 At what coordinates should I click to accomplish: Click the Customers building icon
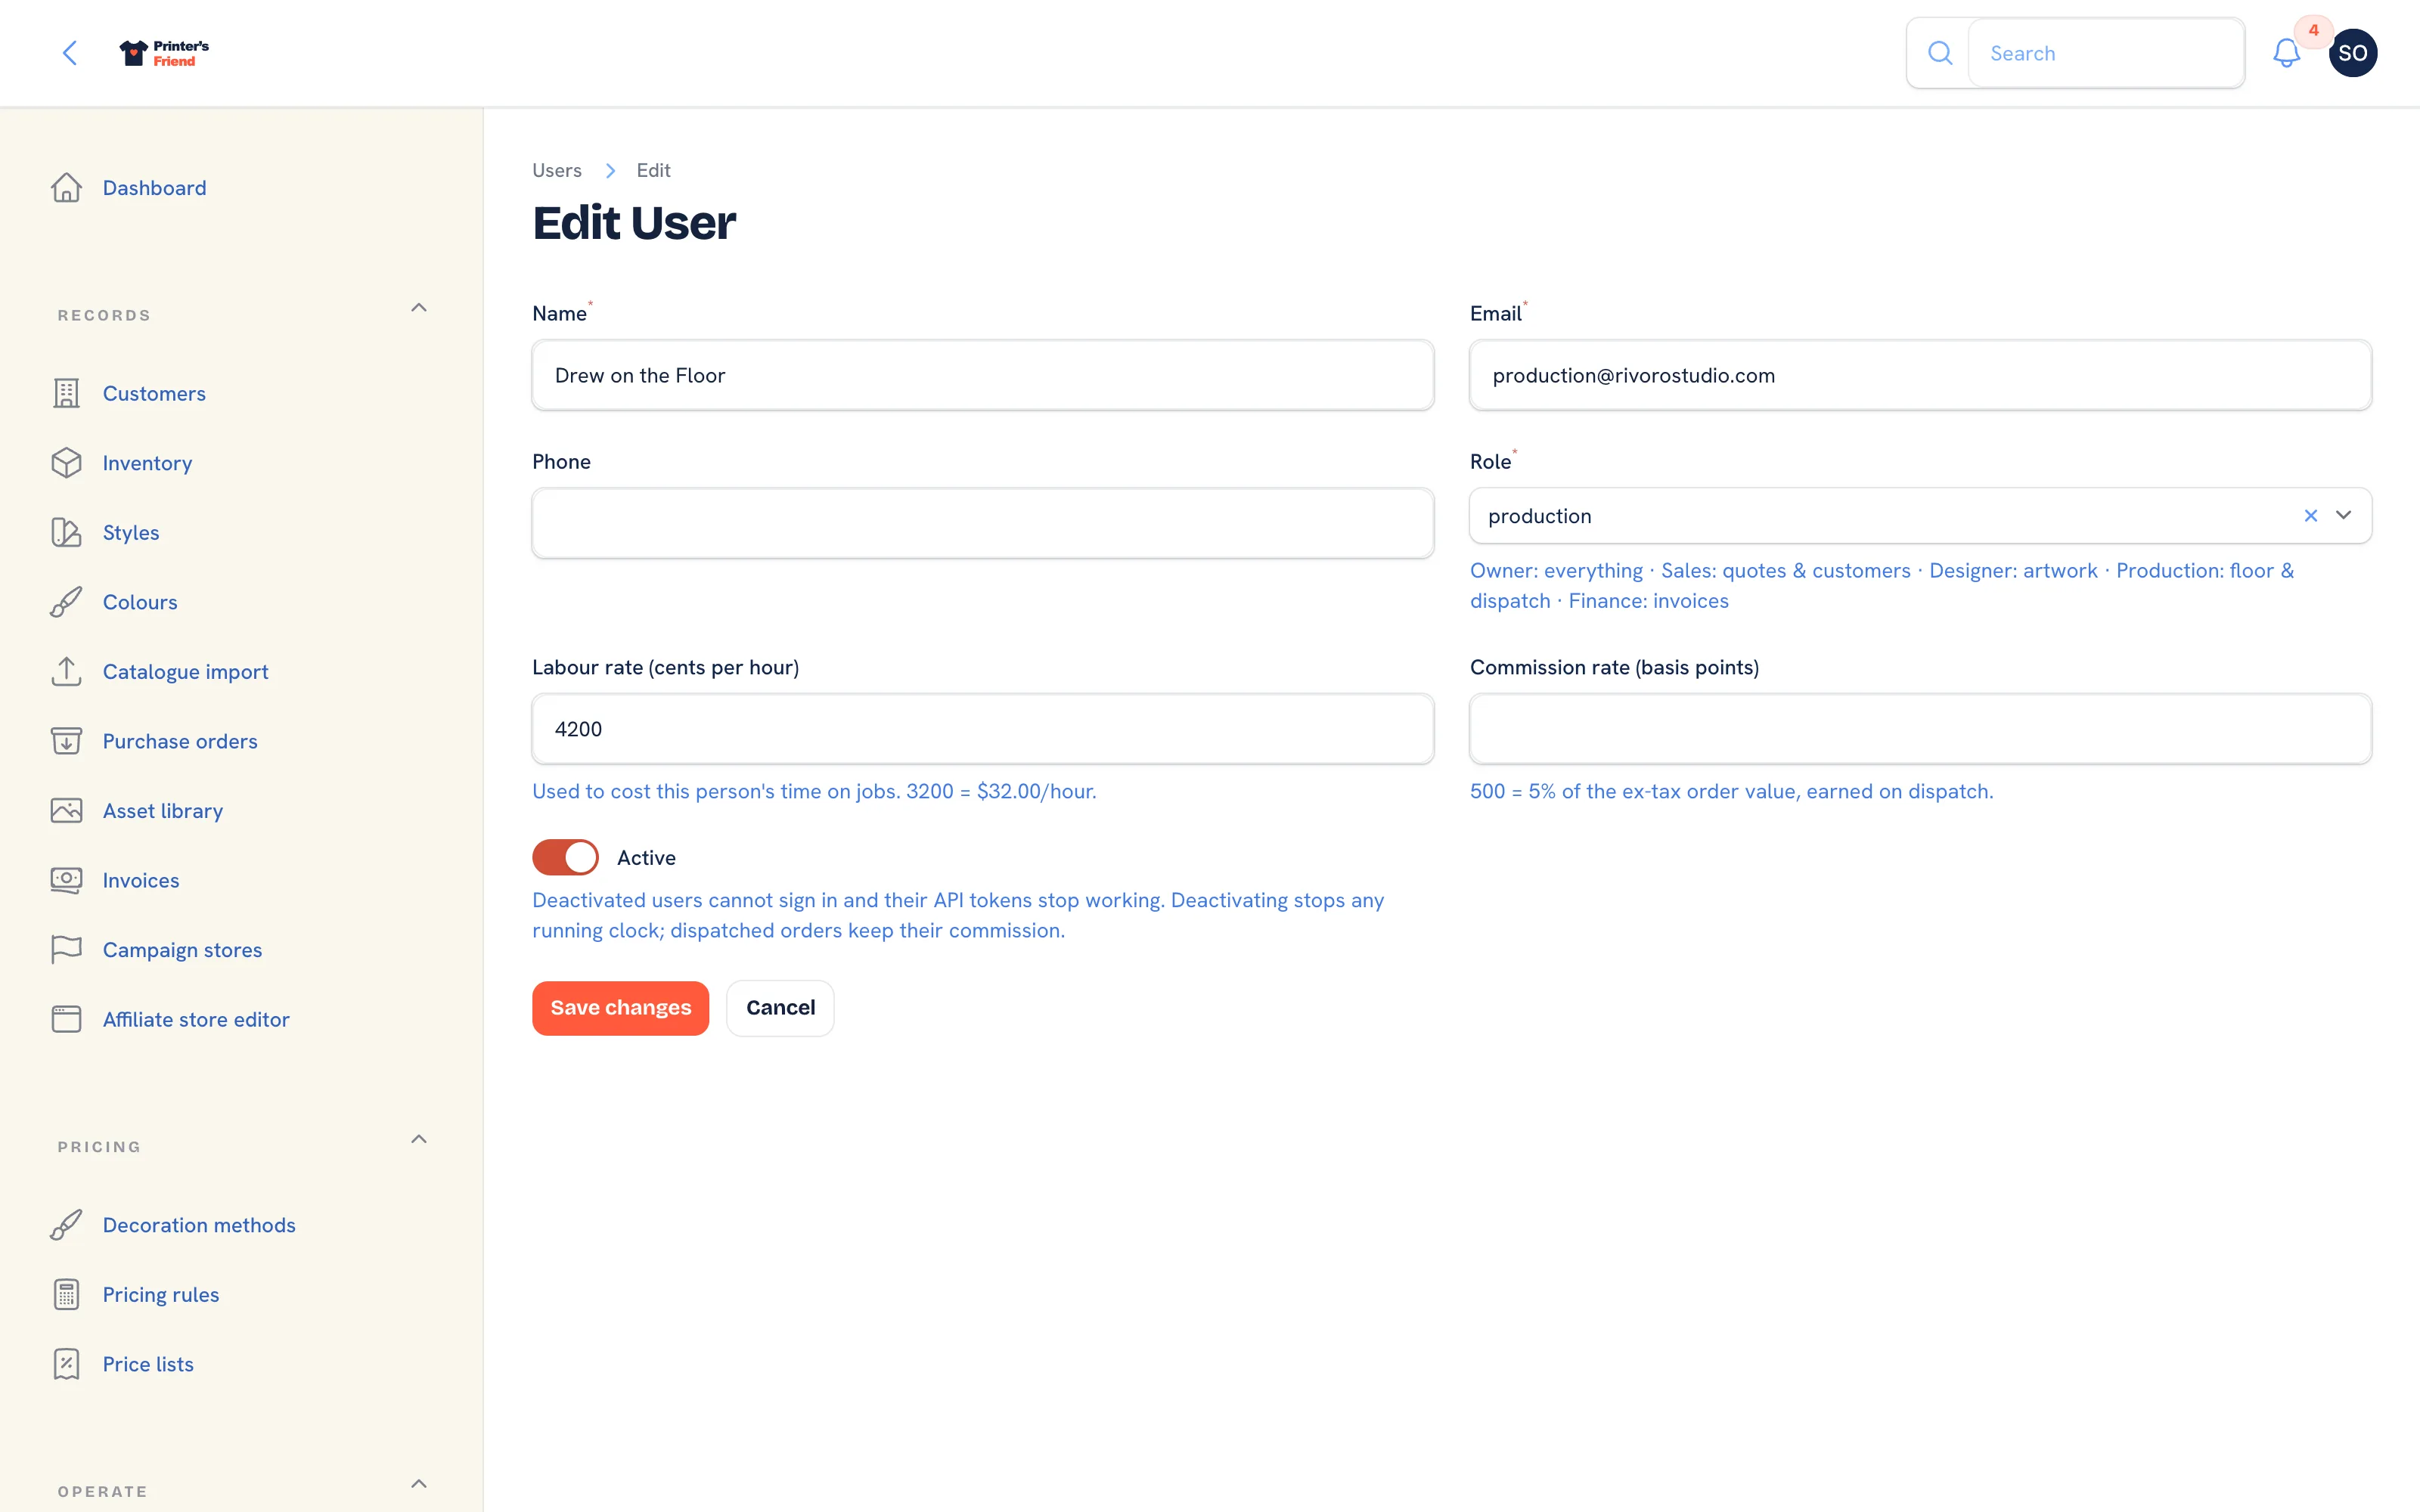66,393
